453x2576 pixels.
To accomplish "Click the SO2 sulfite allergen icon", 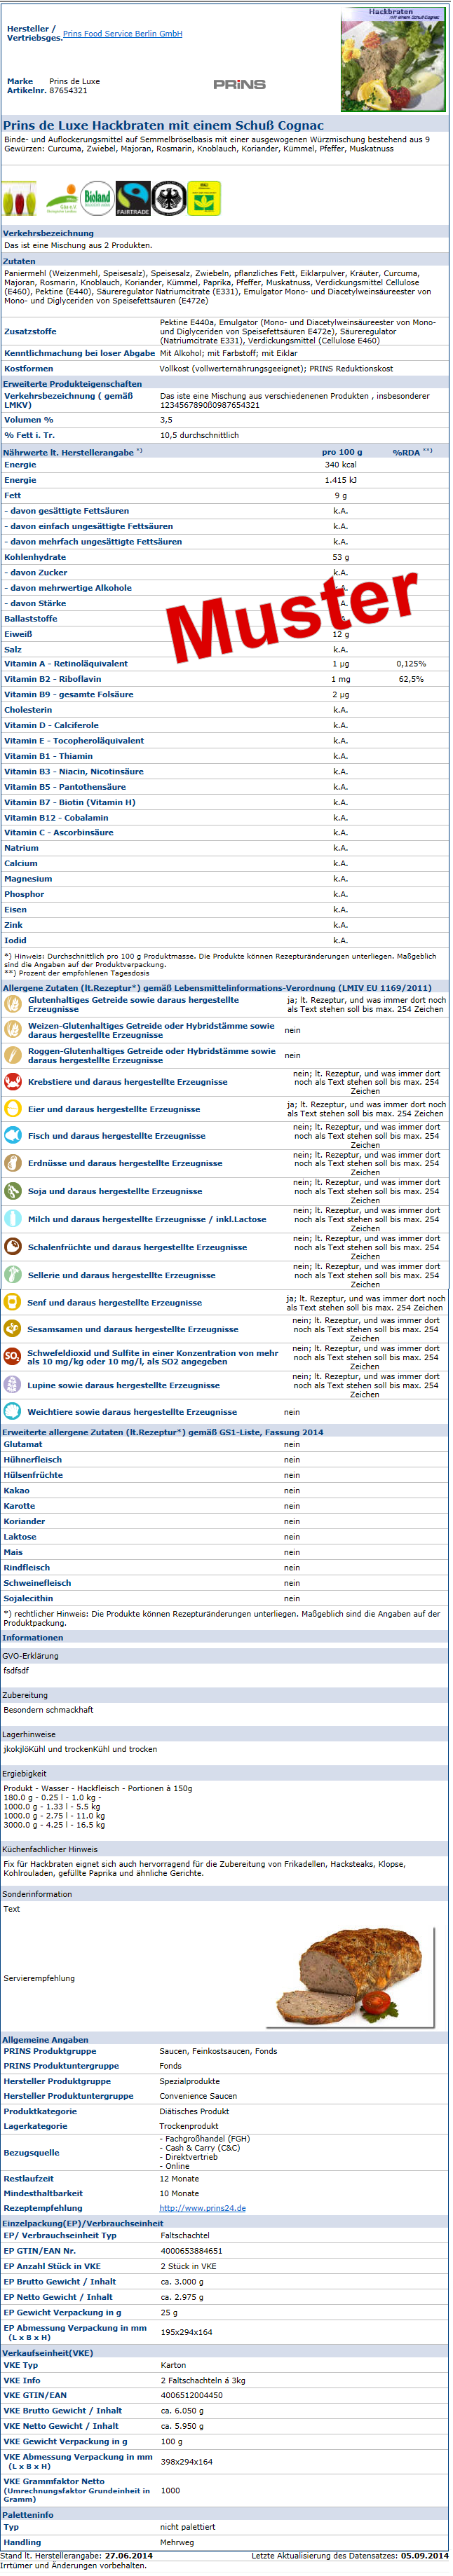I will 13,1356.
